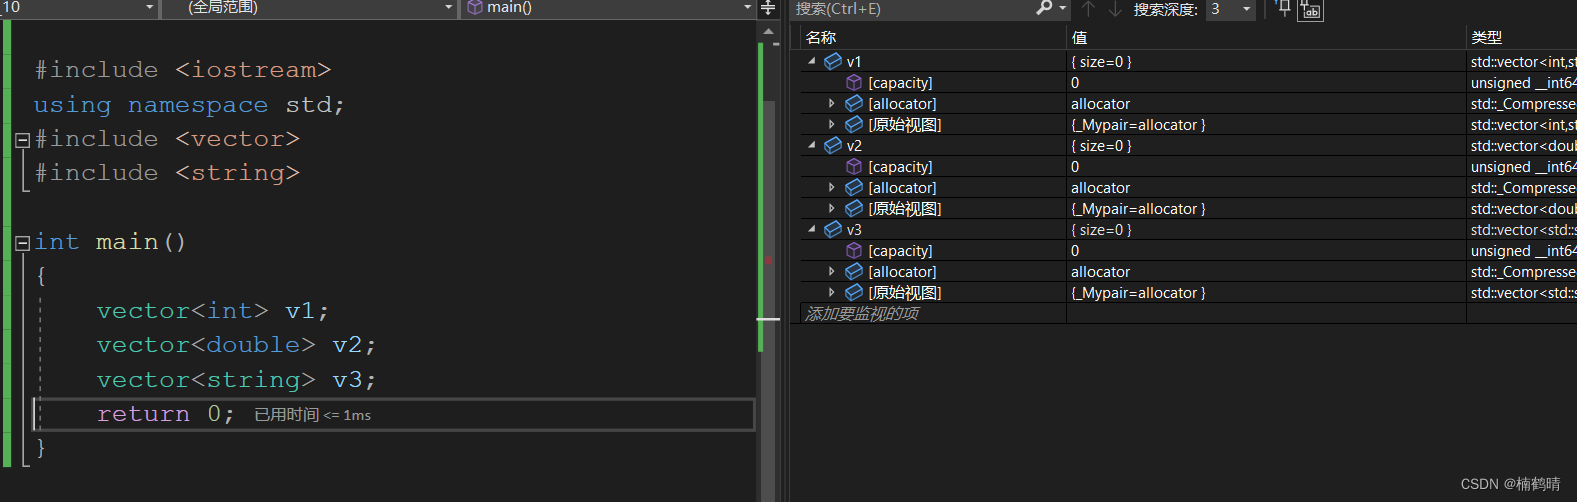This screenshot has height=502, width=1577.
Task: Click the [capacity] icon under v3
Action: [854, 250]
